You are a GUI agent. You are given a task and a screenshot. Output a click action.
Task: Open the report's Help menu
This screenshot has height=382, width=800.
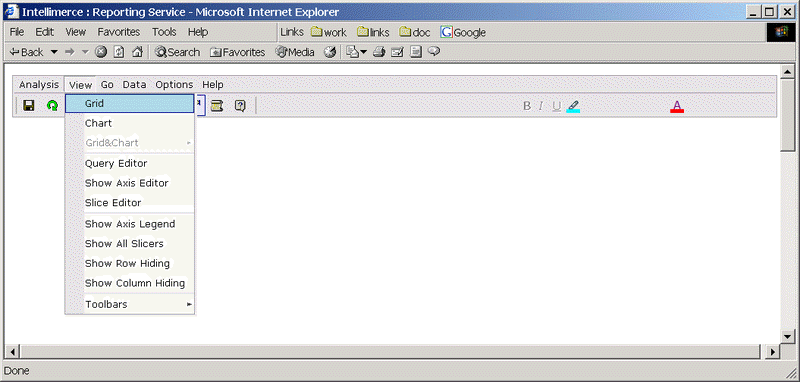pyautogui.click(x=213, y=85)
